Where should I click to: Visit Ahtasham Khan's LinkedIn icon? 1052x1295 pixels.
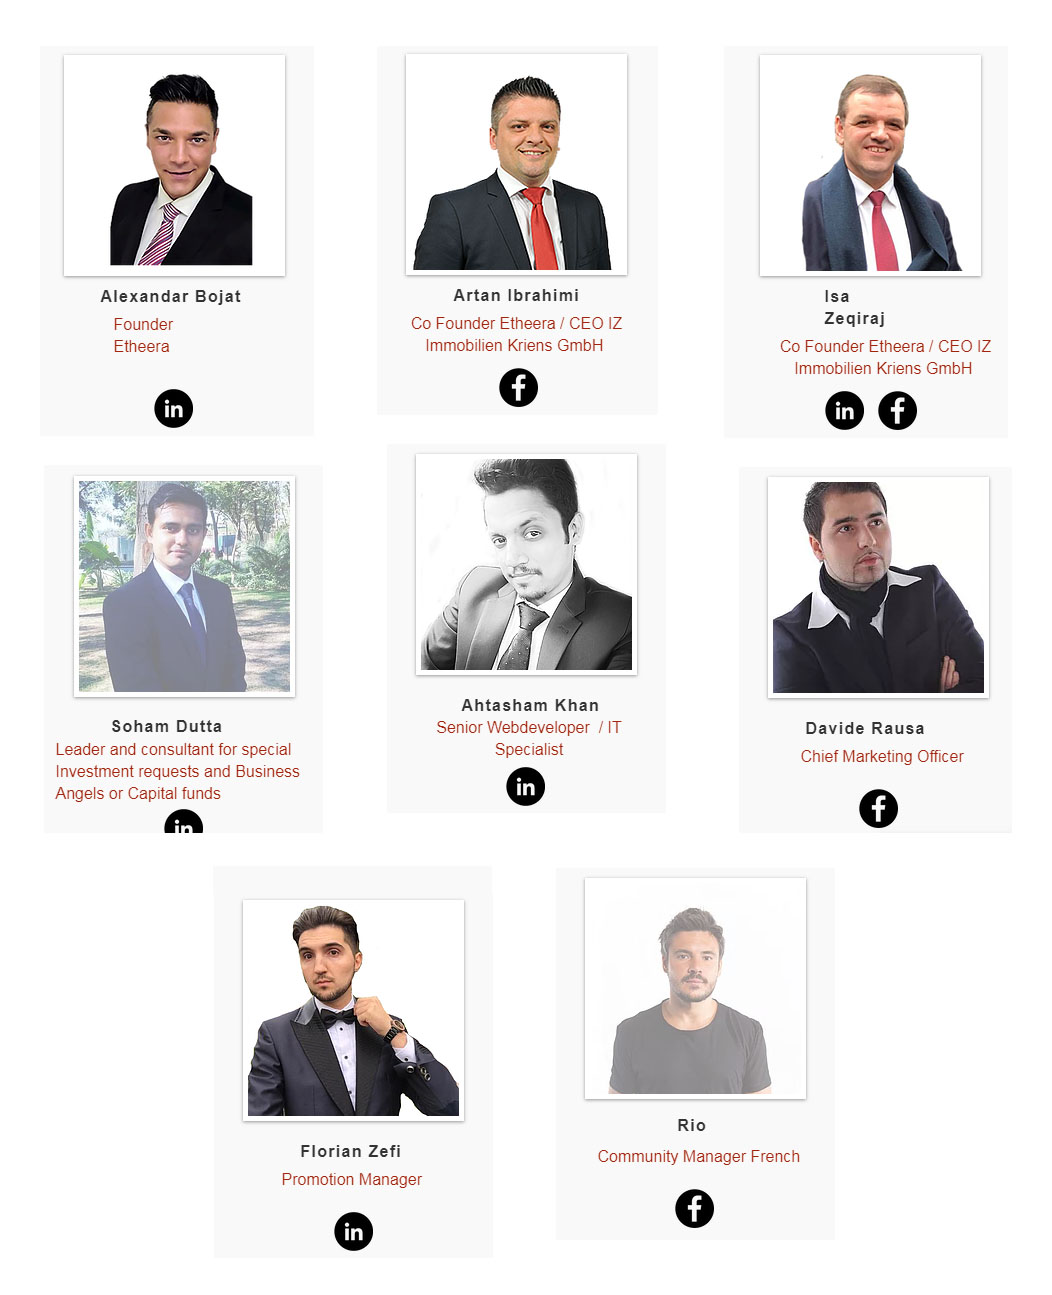(525, 786)
